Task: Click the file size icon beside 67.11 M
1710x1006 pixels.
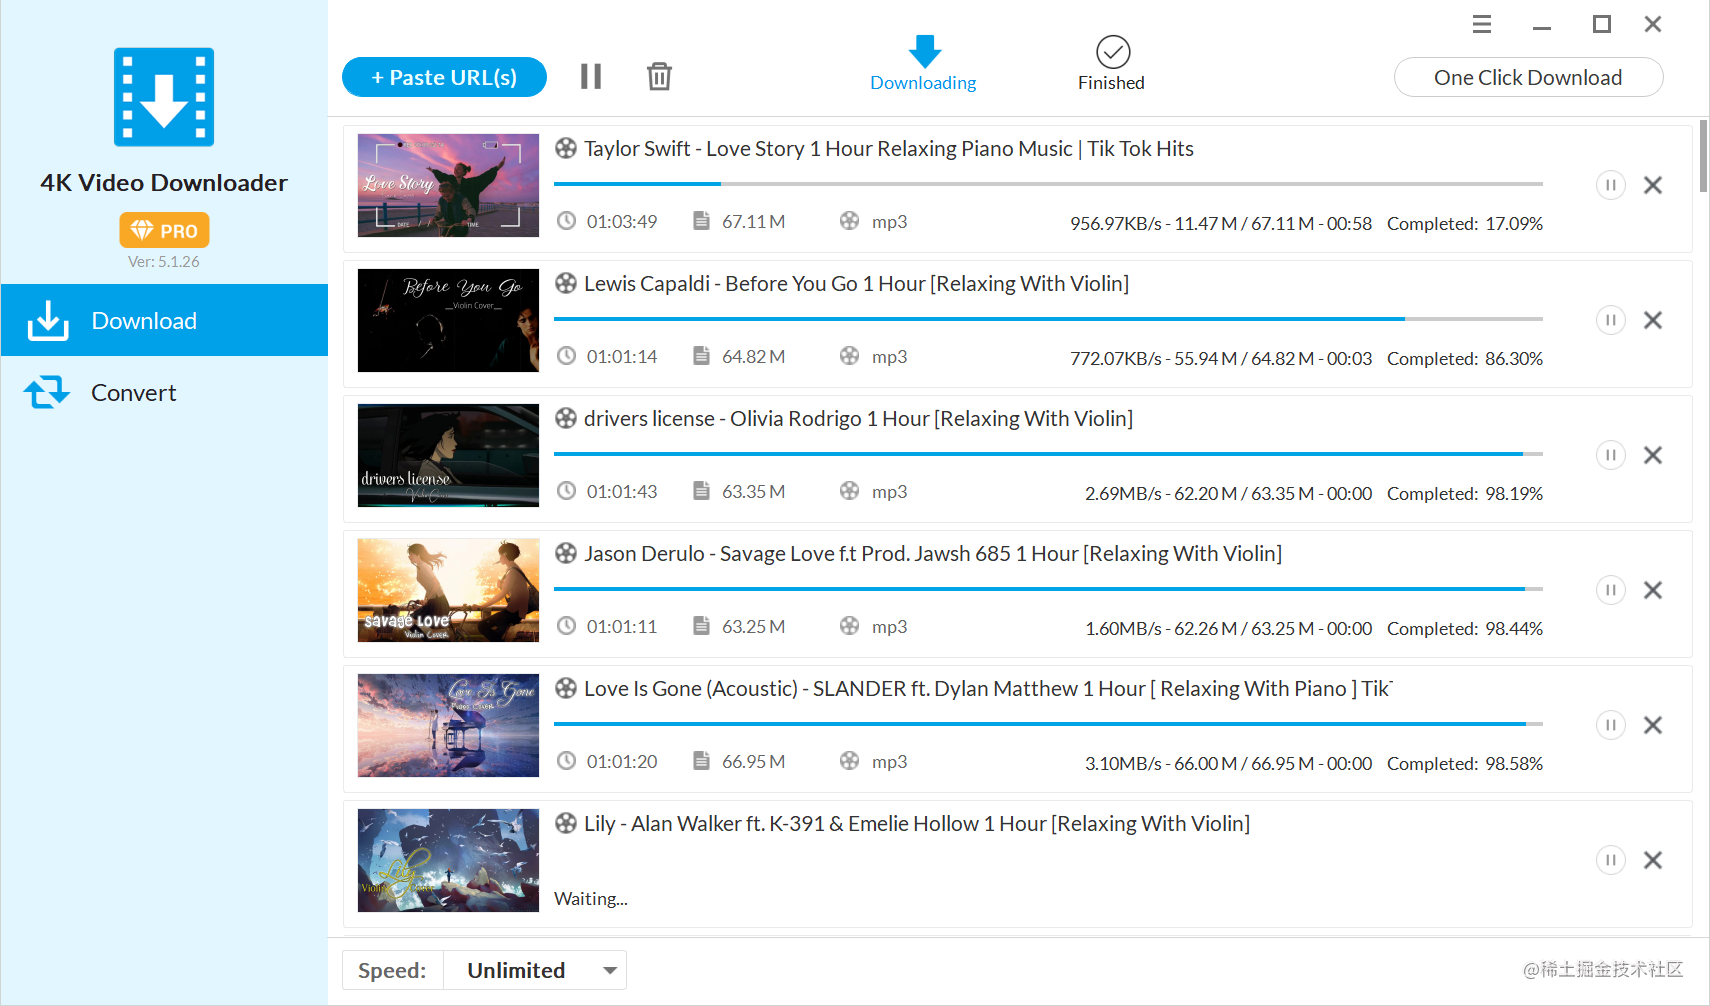Action: 702,221
